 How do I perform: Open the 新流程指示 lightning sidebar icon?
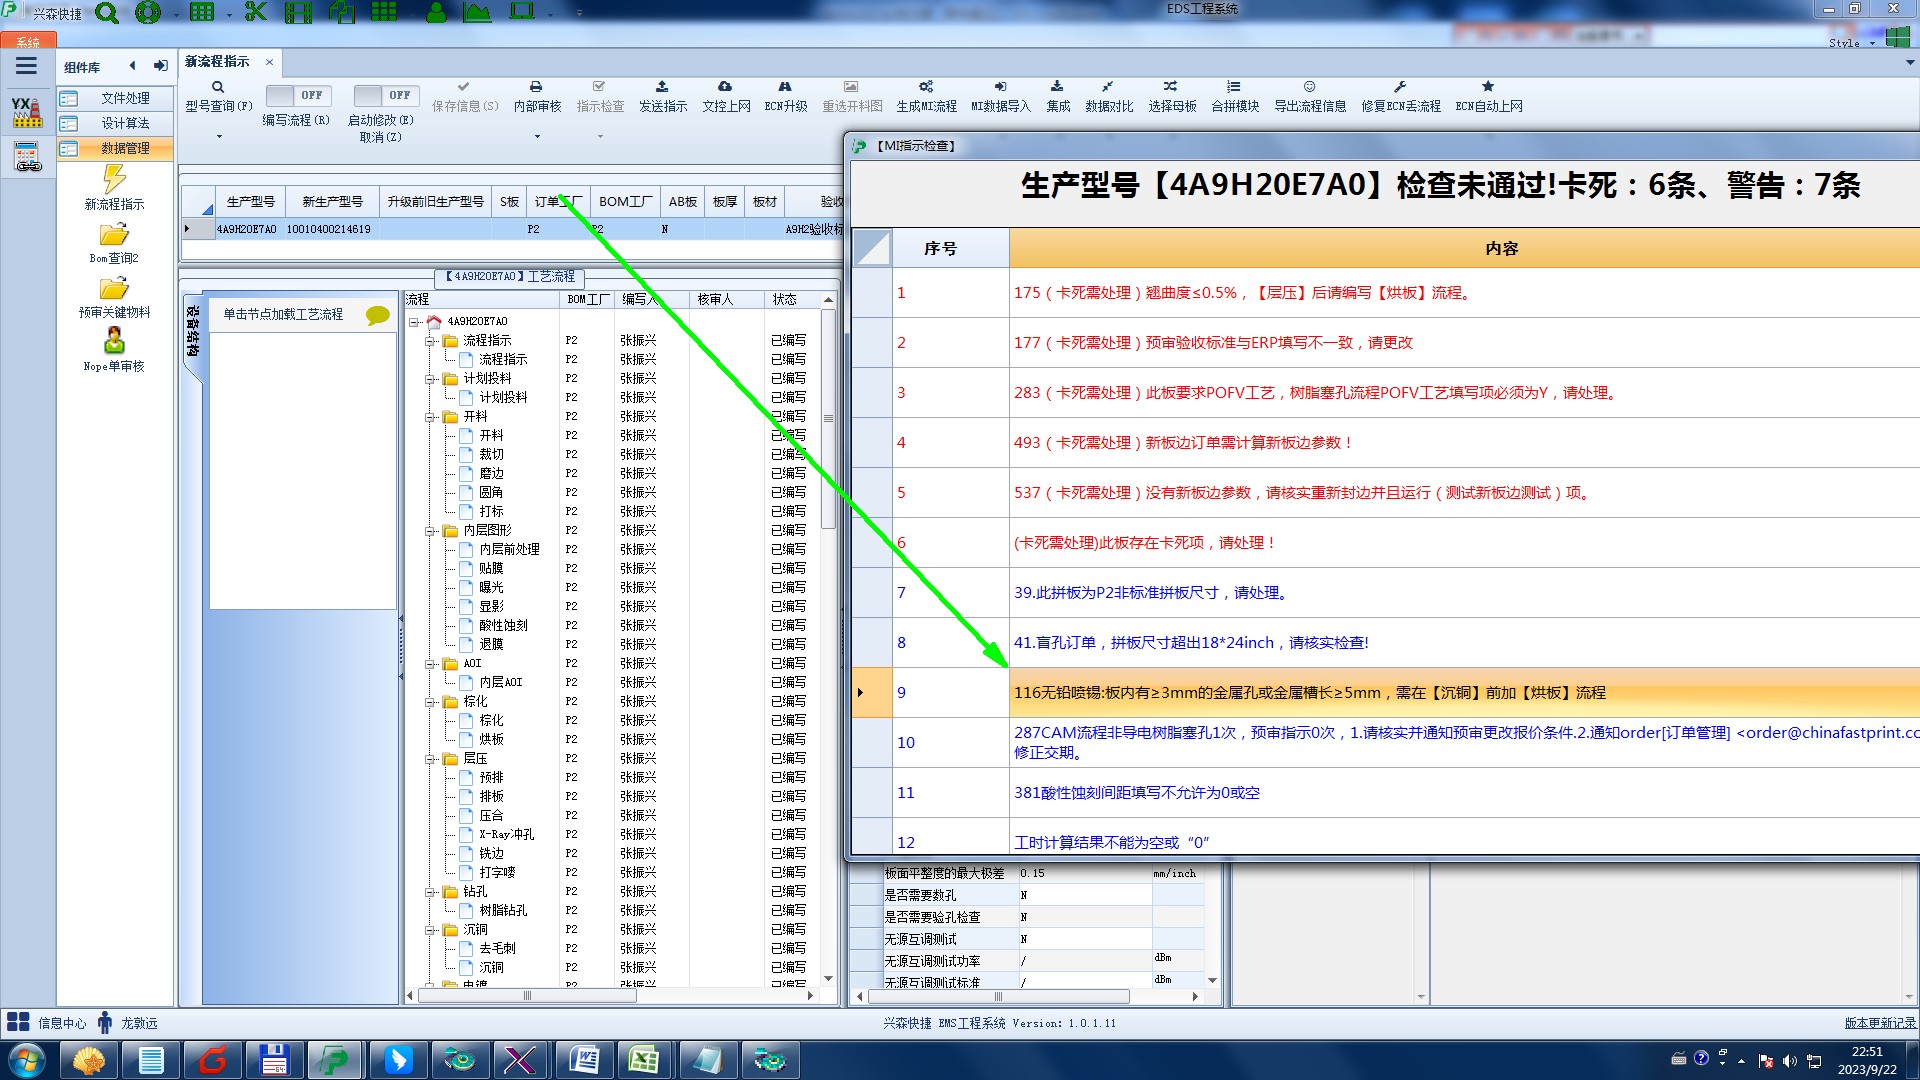click(x=114, y=180)
